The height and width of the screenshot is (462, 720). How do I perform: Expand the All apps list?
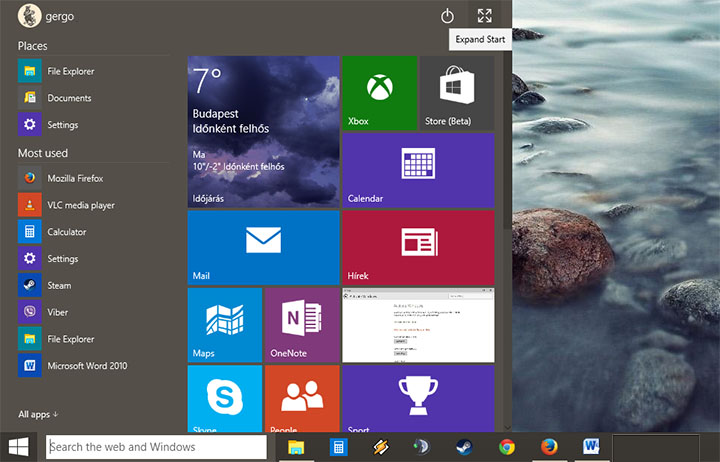click(38, 414)
